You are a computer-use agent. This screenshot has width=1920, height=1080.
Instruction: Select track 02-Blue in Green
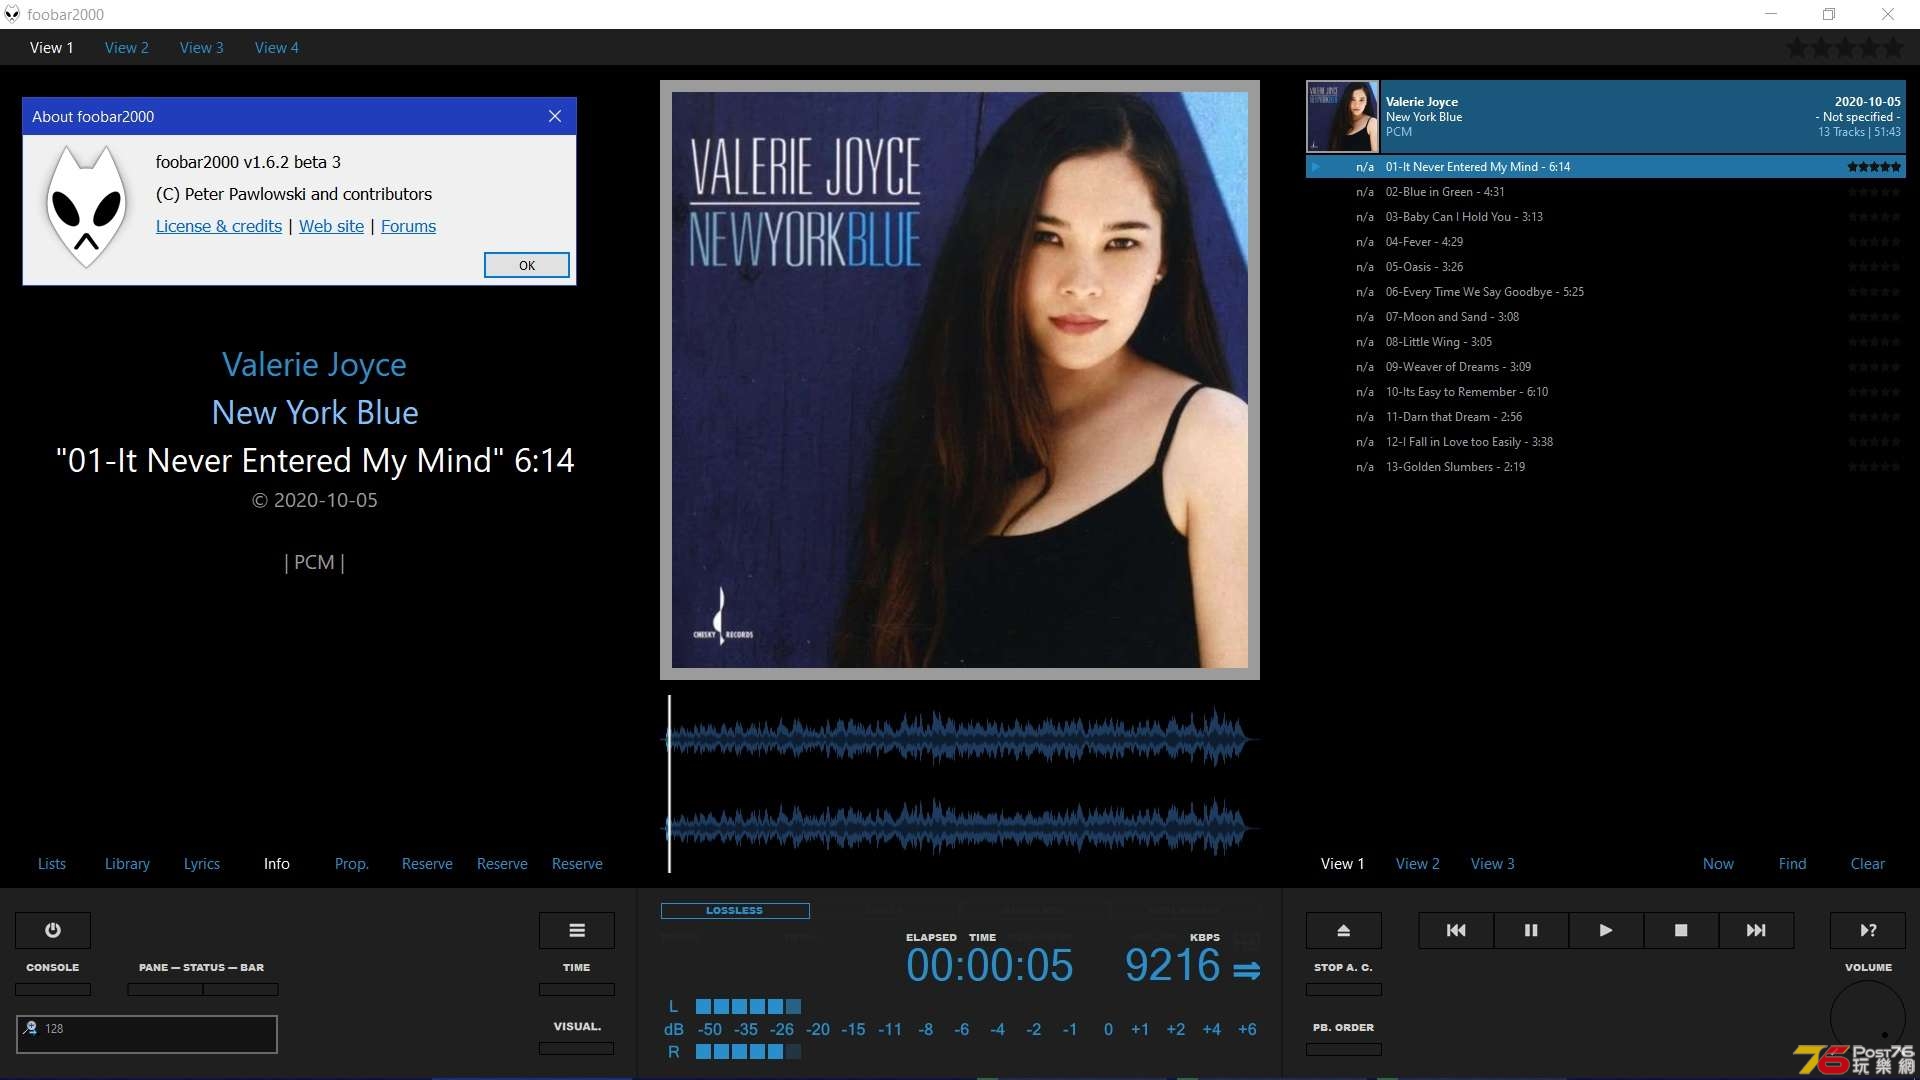coord(1606,192)
